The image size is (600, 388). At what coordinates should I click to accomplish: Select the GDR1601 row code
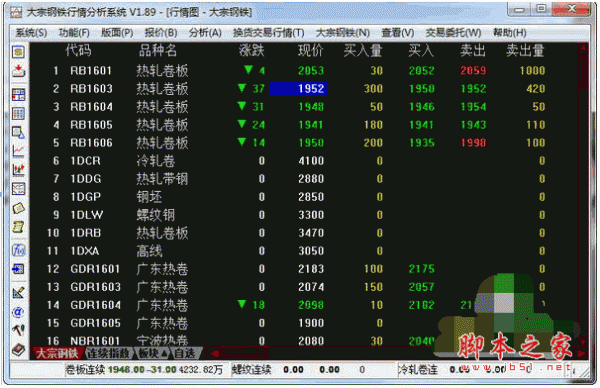point(95,269)
